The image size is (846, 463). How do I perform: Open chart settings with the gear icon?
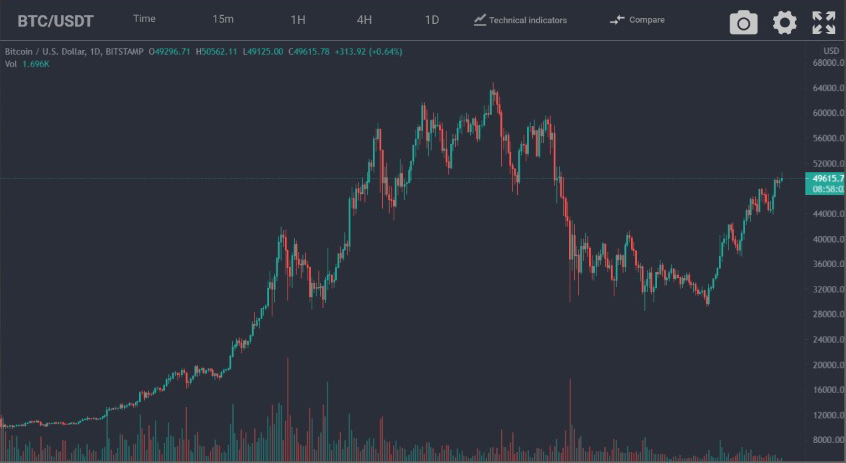click(x=784, y=22)
